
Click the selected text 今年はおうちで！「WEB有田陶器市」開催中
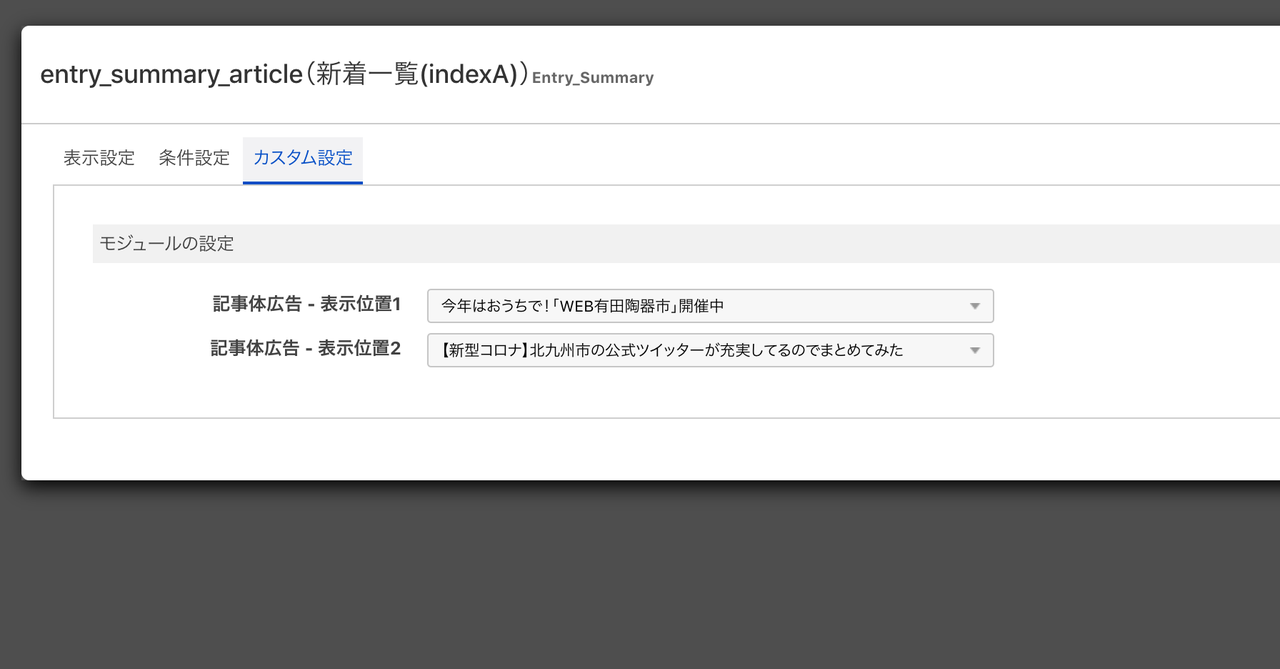(582, 306)
